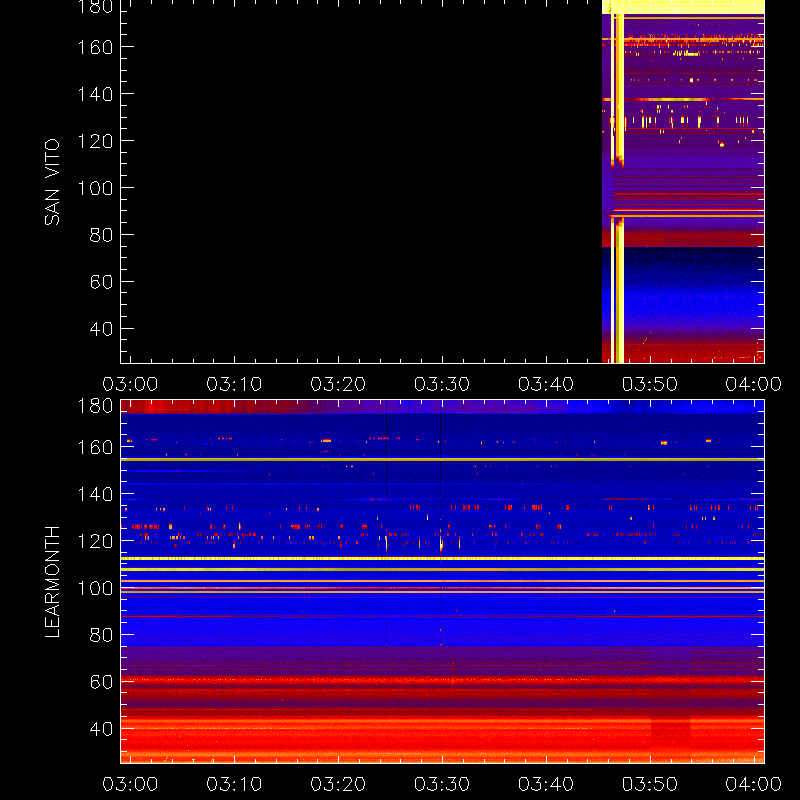Click 03:30 time label under Learmonth plot

(442, 784)
